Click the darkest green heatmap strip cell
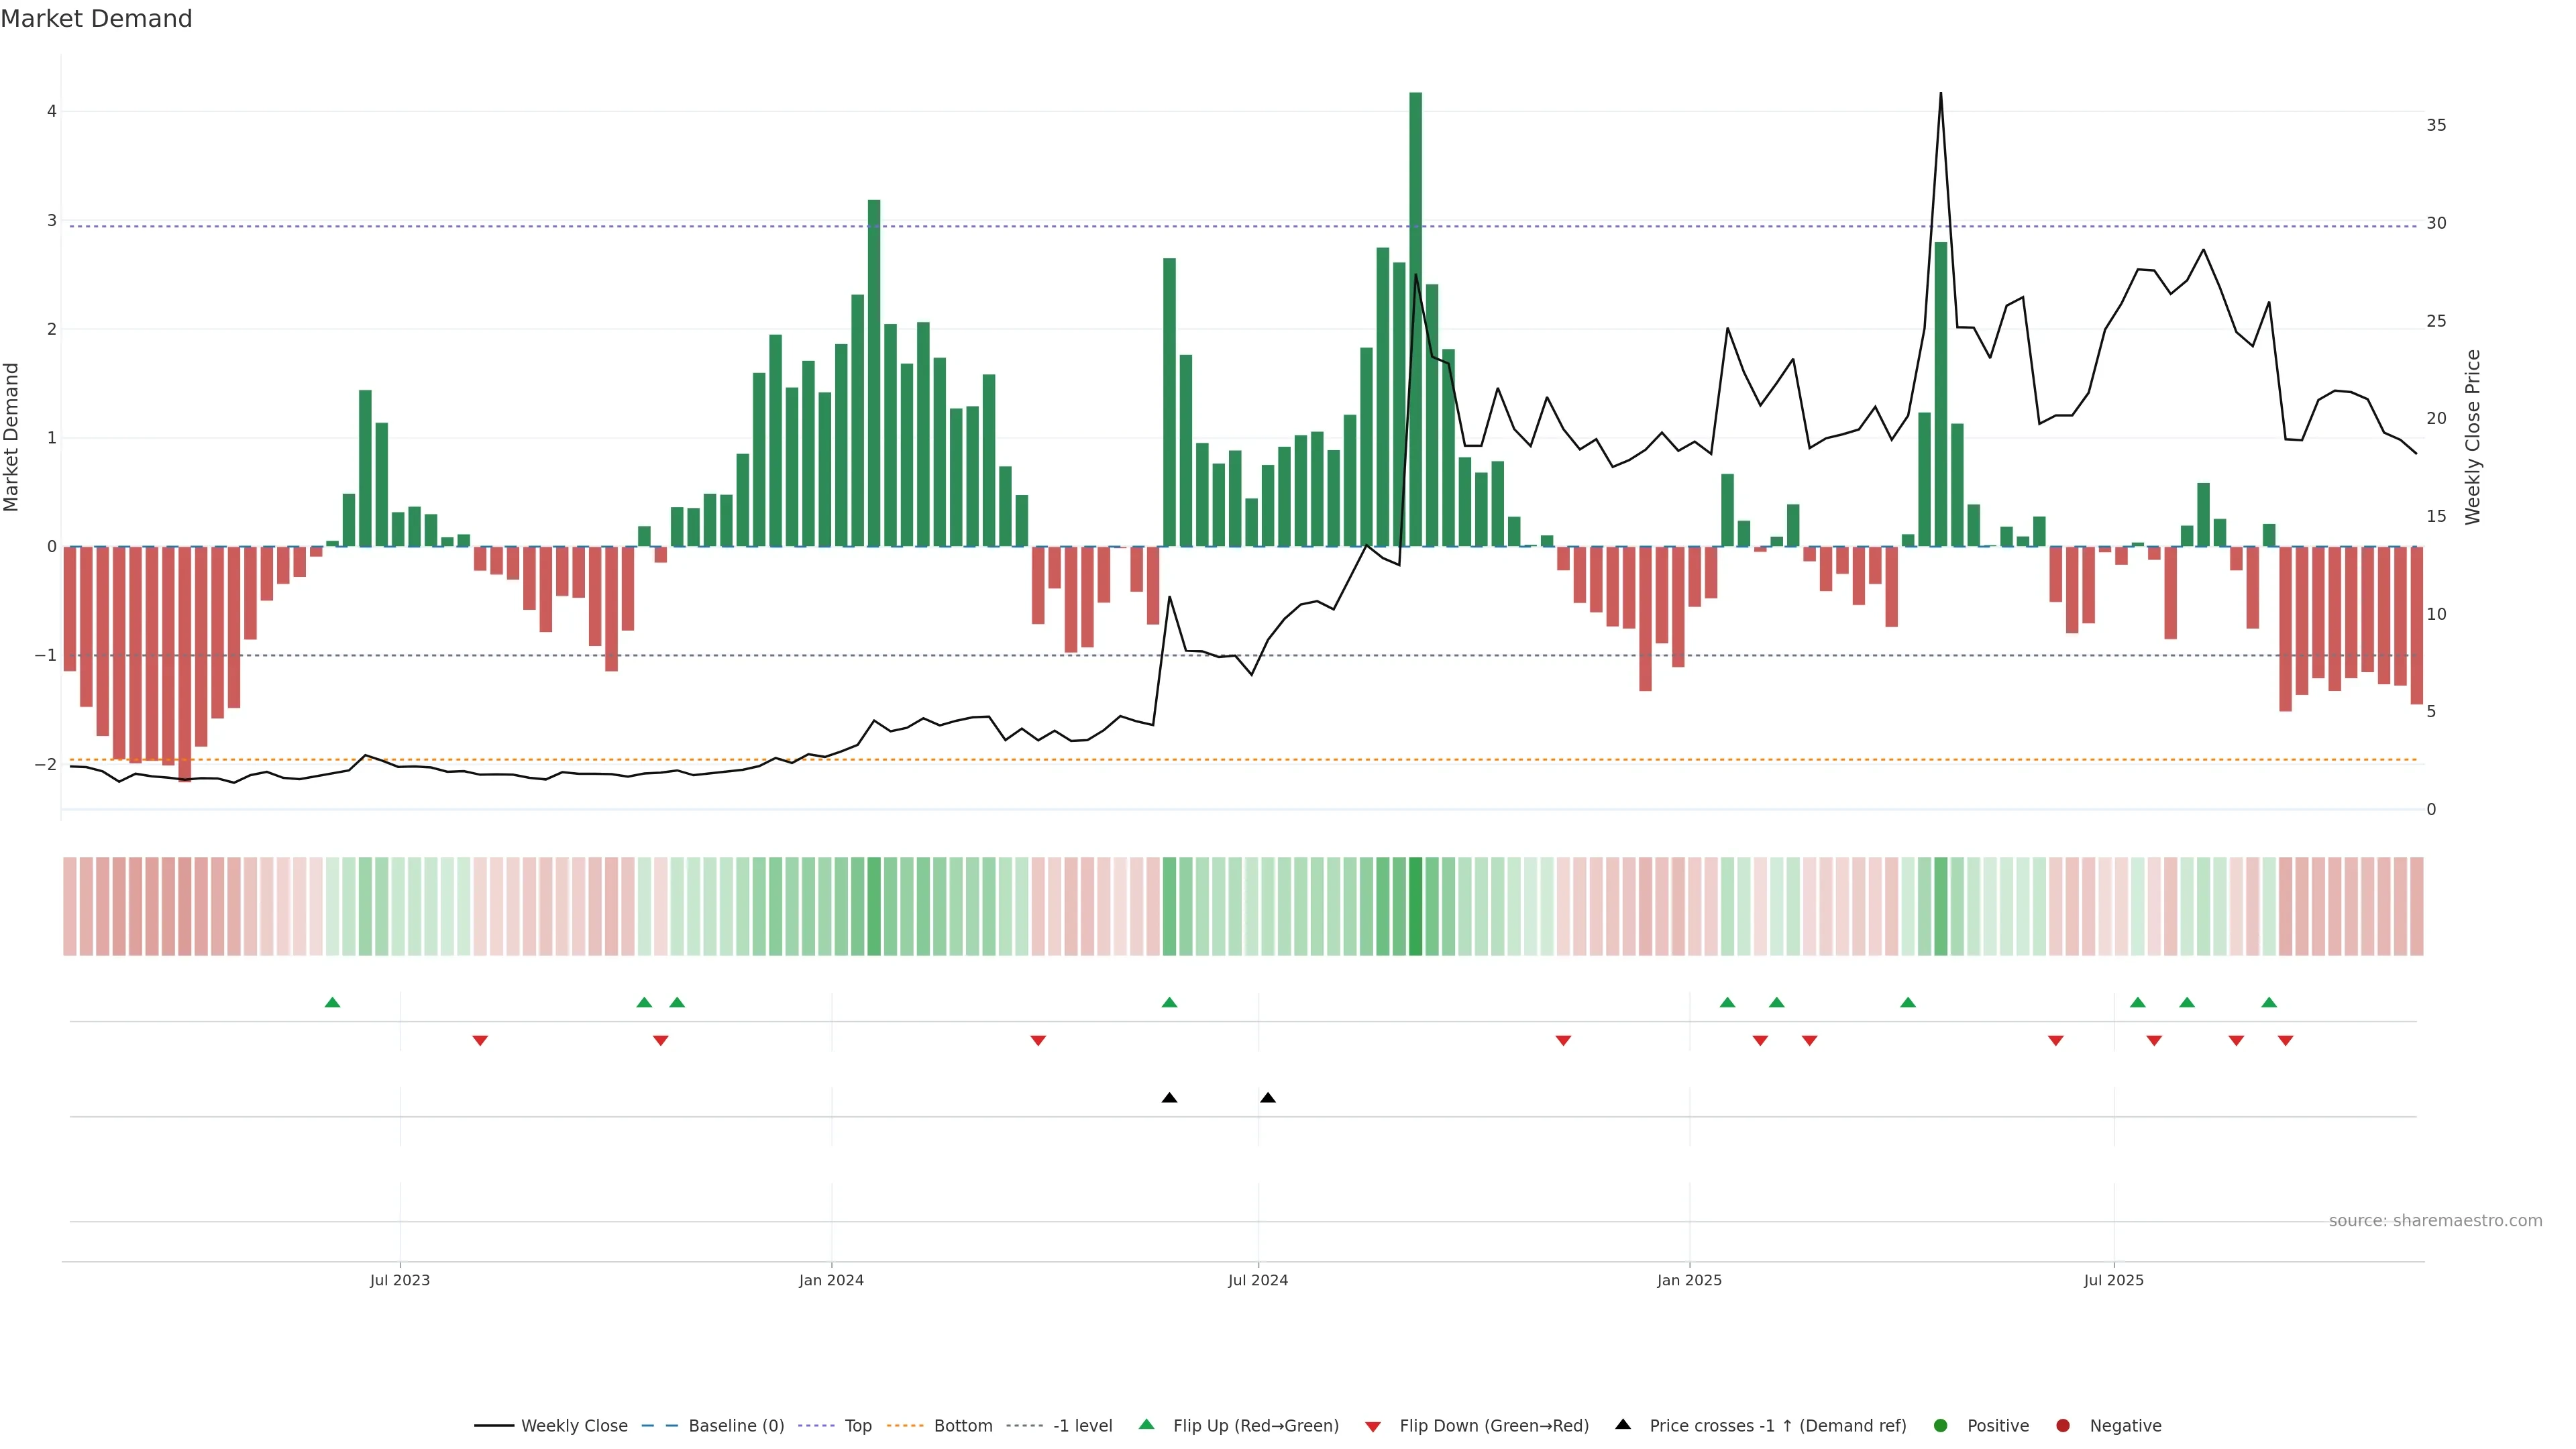Screen dimensions: 2576x1449 pos(1415,906)
